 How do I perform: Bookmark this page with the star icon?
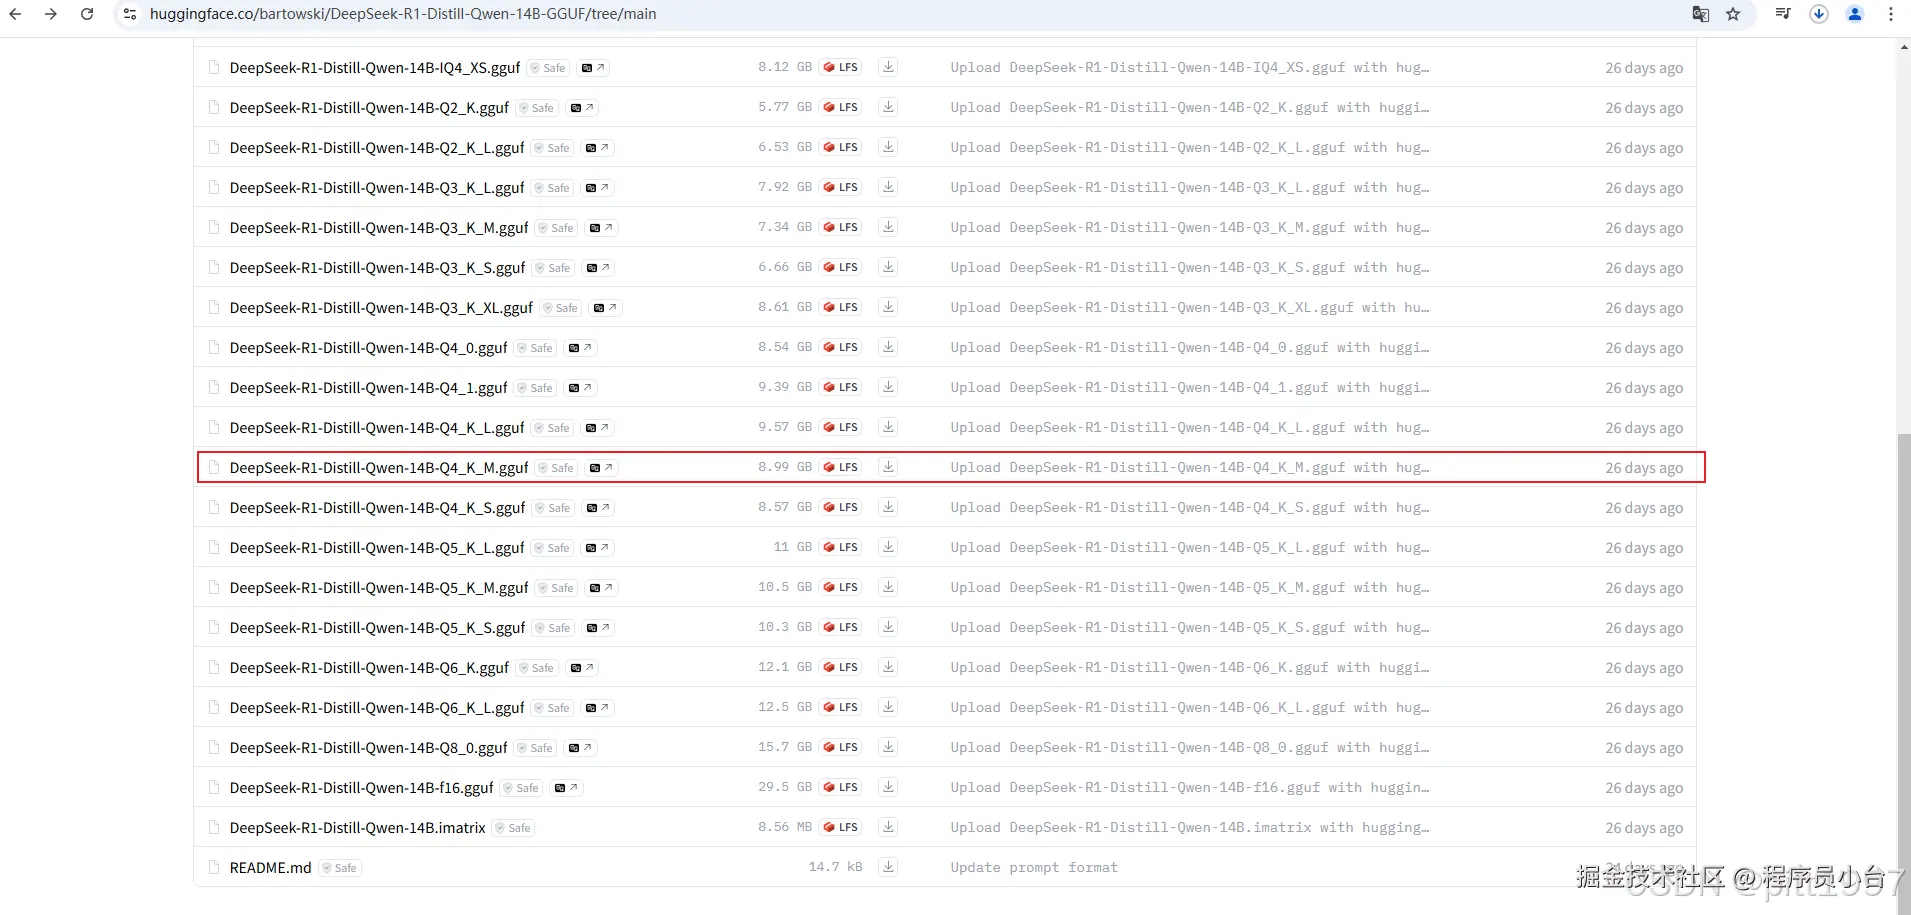(x=1733, y=14)
